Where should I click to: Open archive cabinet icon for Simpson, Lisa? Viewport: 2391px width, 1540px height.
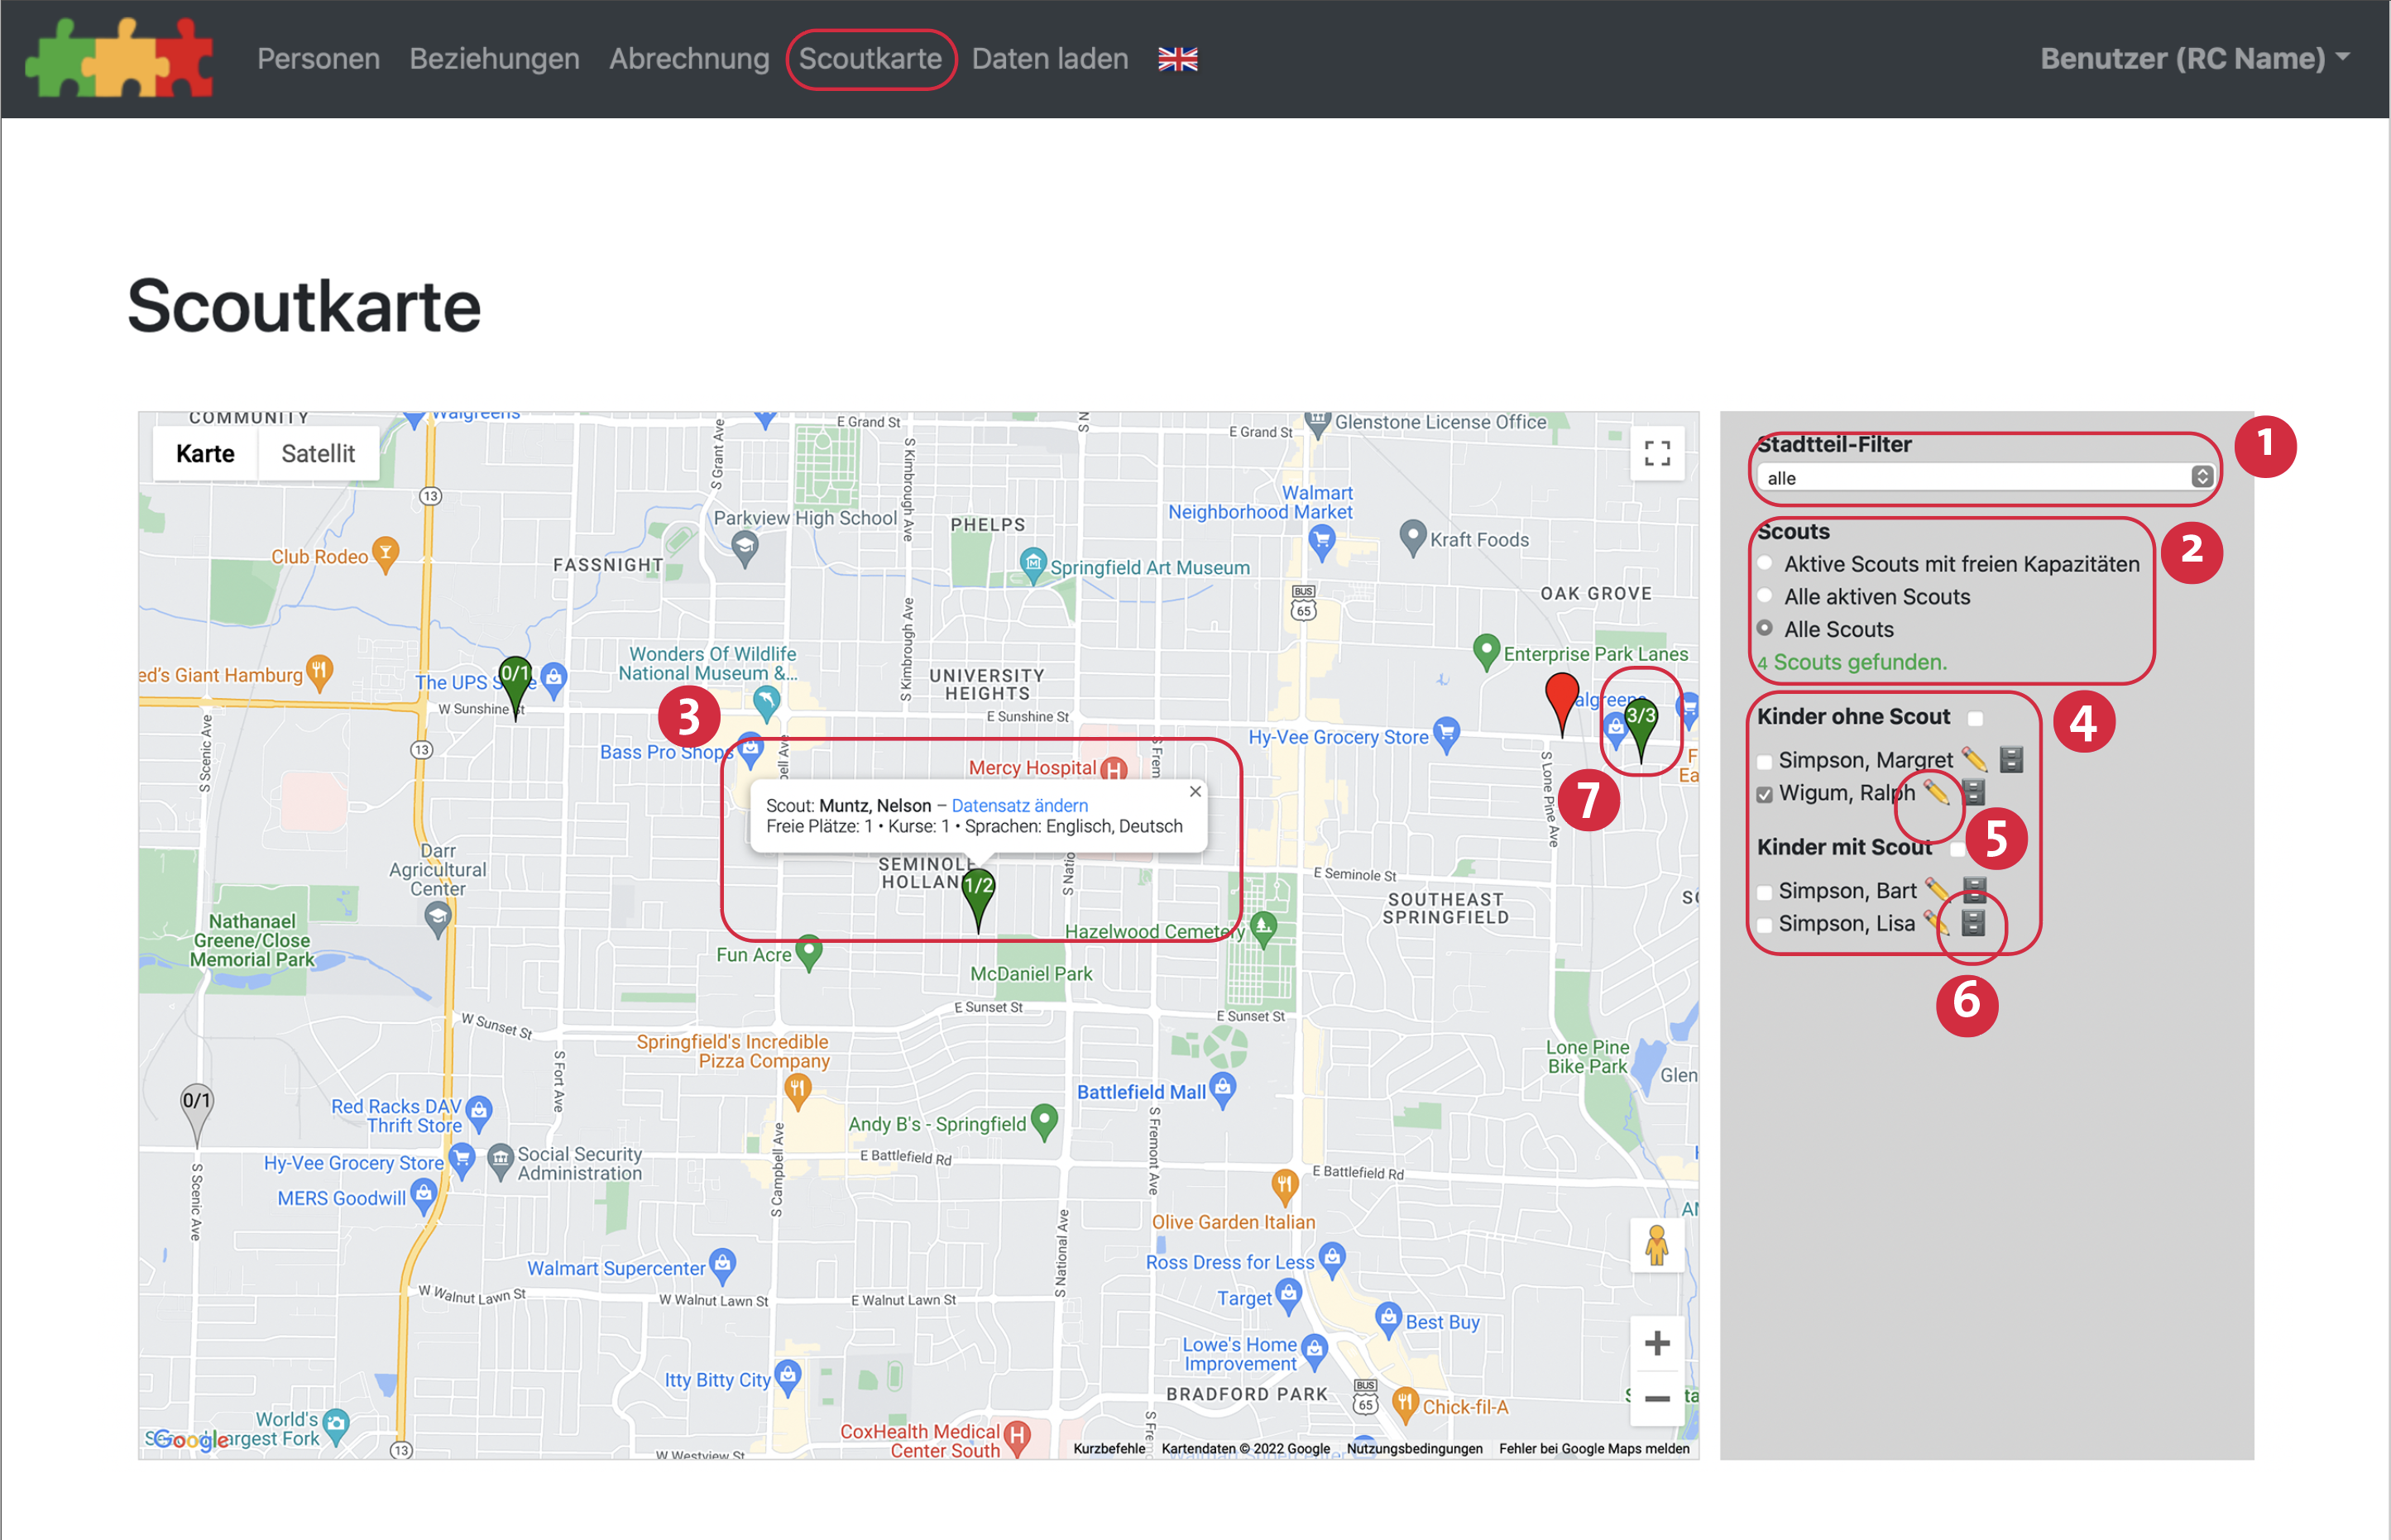pos(1972,923)
